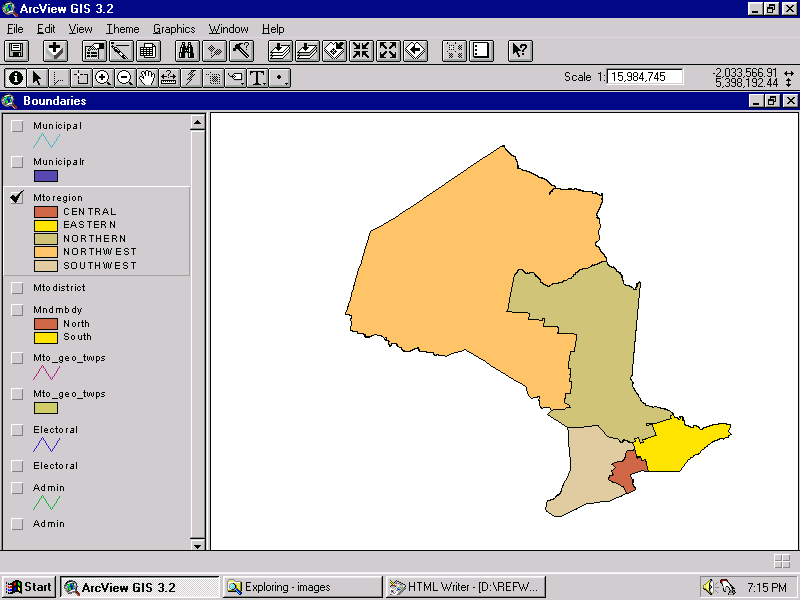Select the Pan hand tool

[147, 78]
